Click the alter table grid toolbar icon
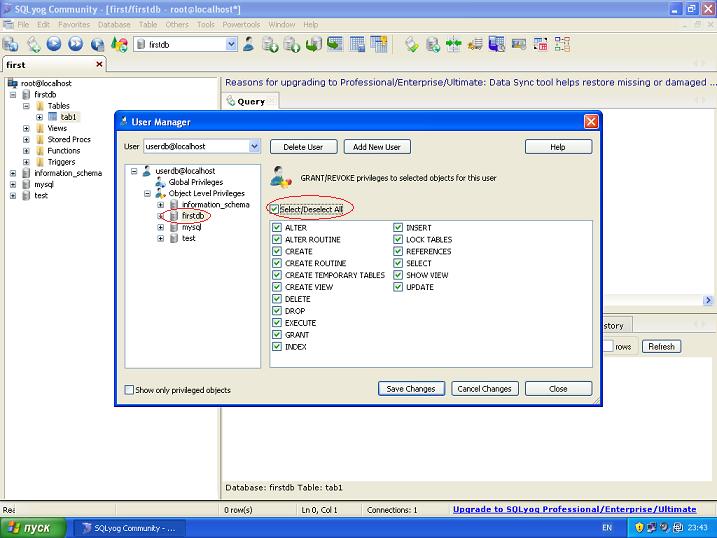 (x=357, y=44)
